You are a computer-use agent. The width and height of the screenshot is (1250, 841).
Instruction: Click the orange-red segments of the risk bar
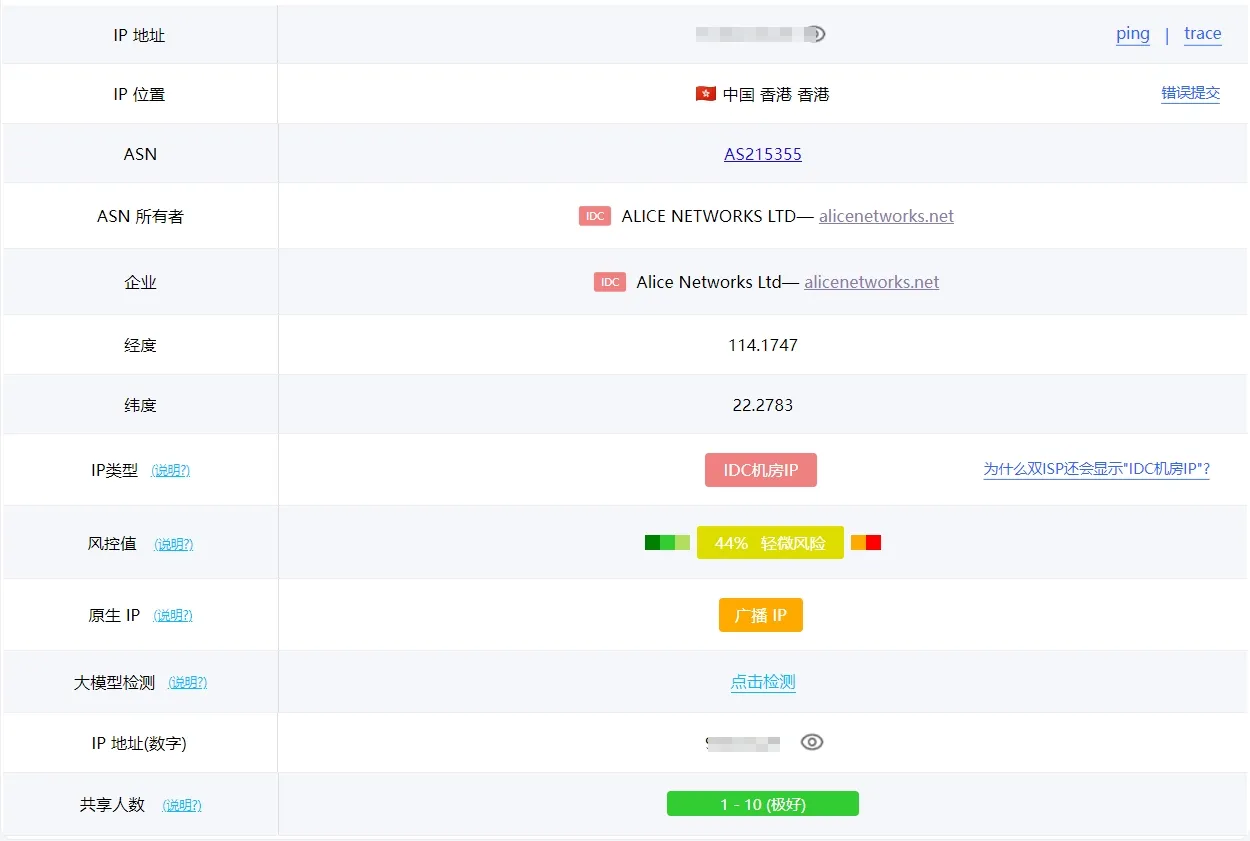pyautogui.click(x=866, y=543)
